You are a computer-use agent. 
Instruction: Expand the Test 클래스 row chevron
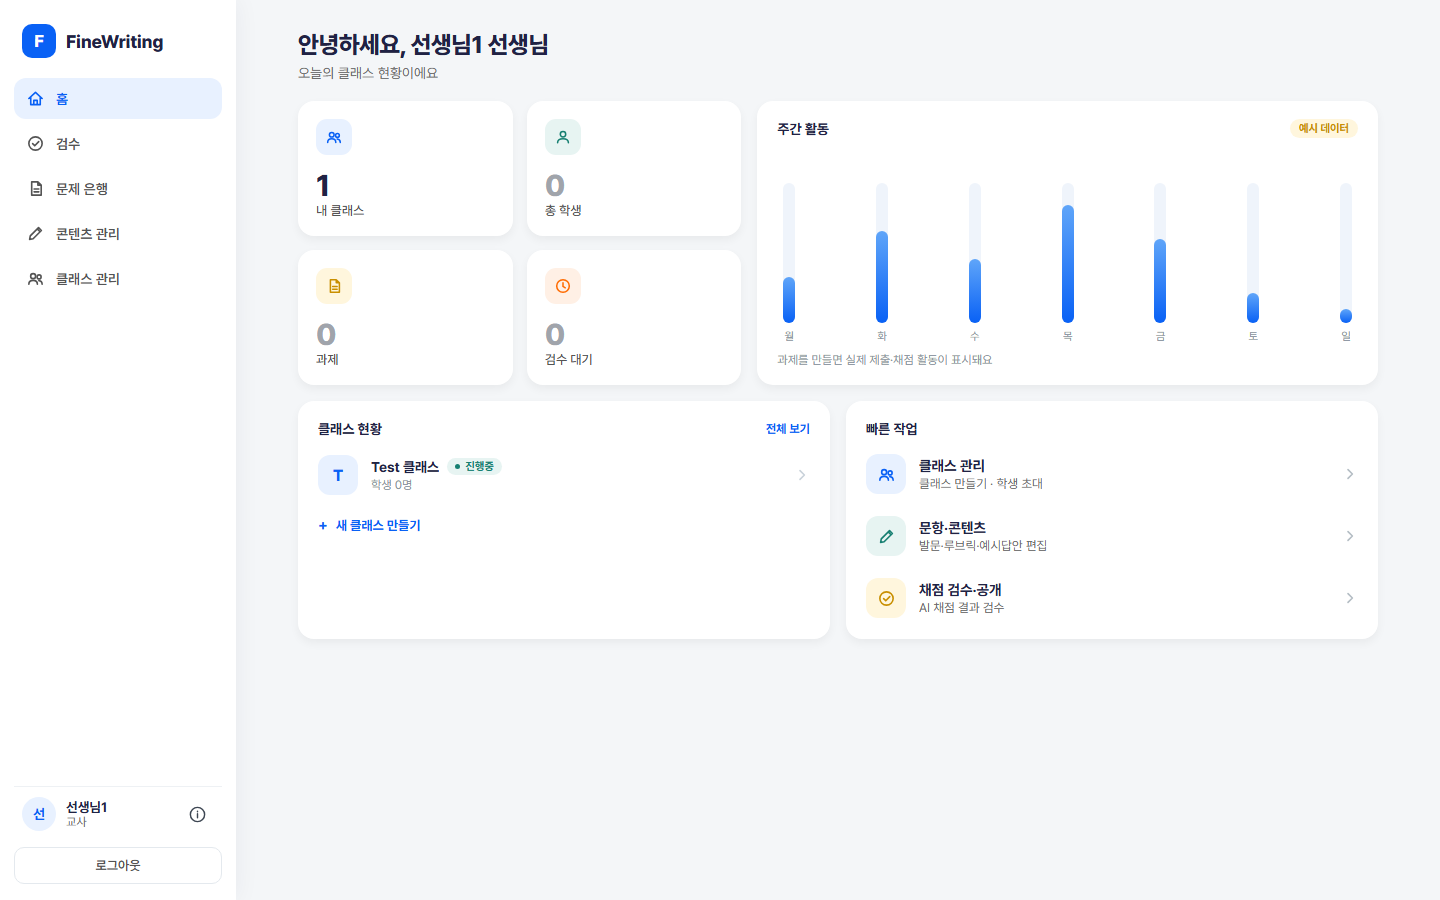pos(802,475)
